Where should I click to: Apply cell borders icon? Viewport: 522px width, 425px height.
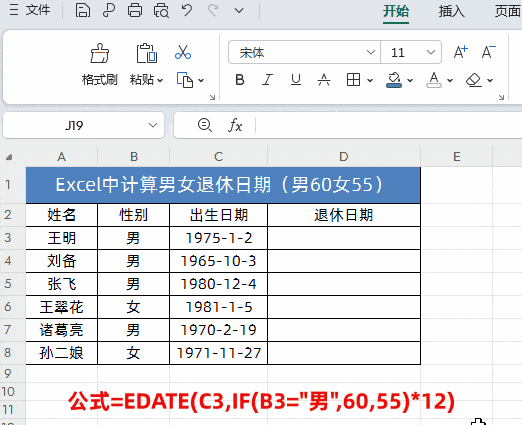[x=353, y=80]
